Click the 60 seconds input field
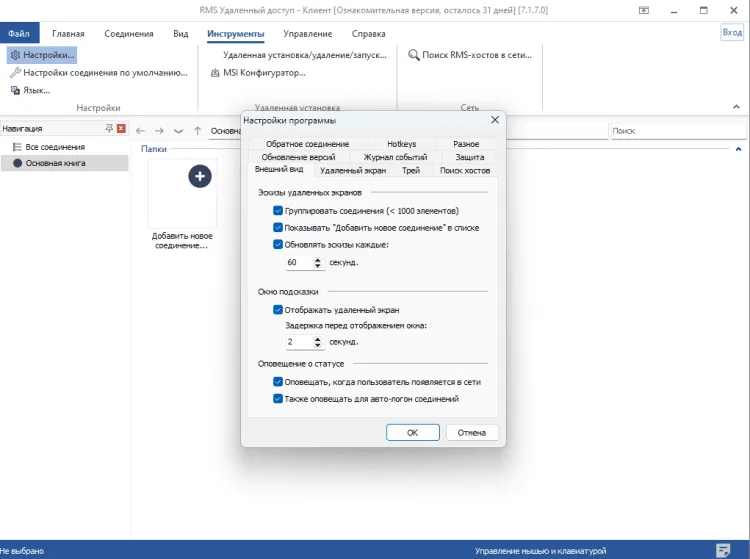Viewport: 750px width, 559px height. (299, 262)
